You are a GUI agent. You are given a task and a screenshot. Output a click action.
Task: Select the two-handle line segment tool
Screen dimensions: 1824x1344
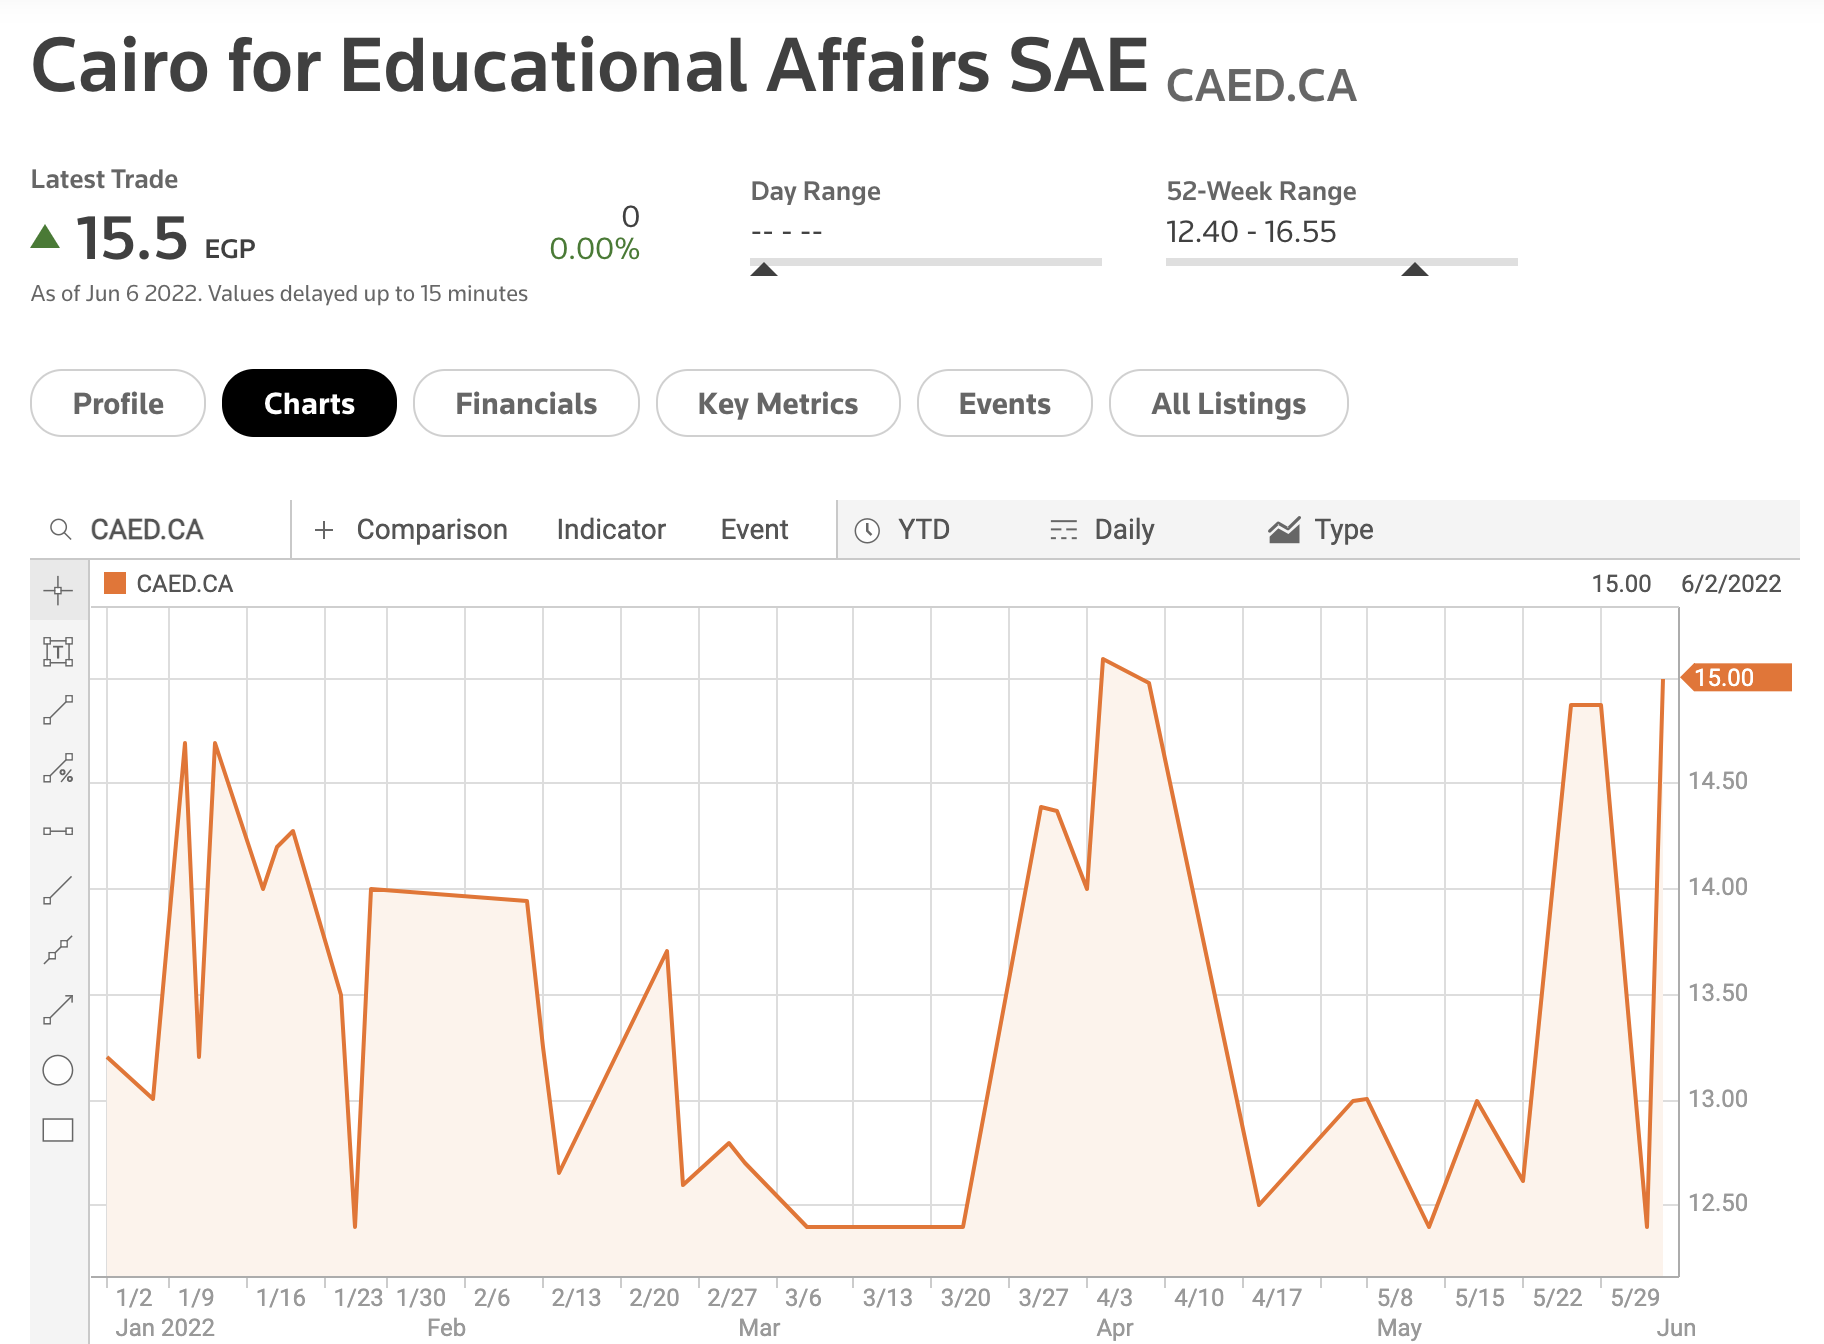click(58, 710)
